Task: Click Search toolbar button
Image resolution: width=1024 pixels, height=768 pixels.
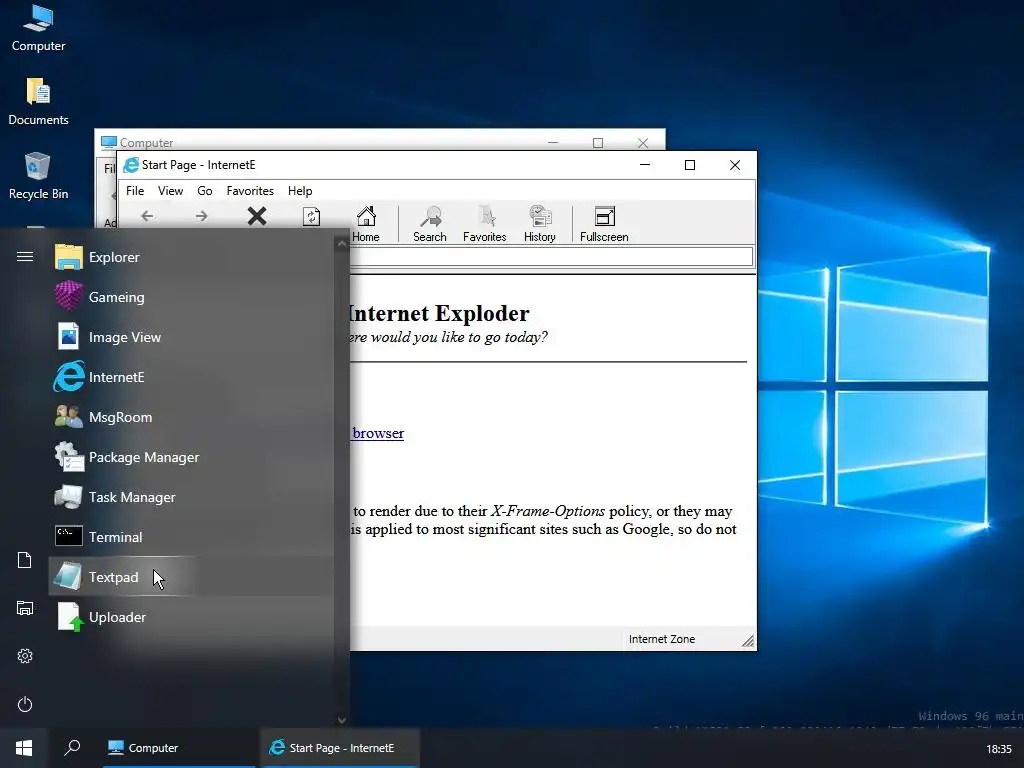Action: click(430, 224)
